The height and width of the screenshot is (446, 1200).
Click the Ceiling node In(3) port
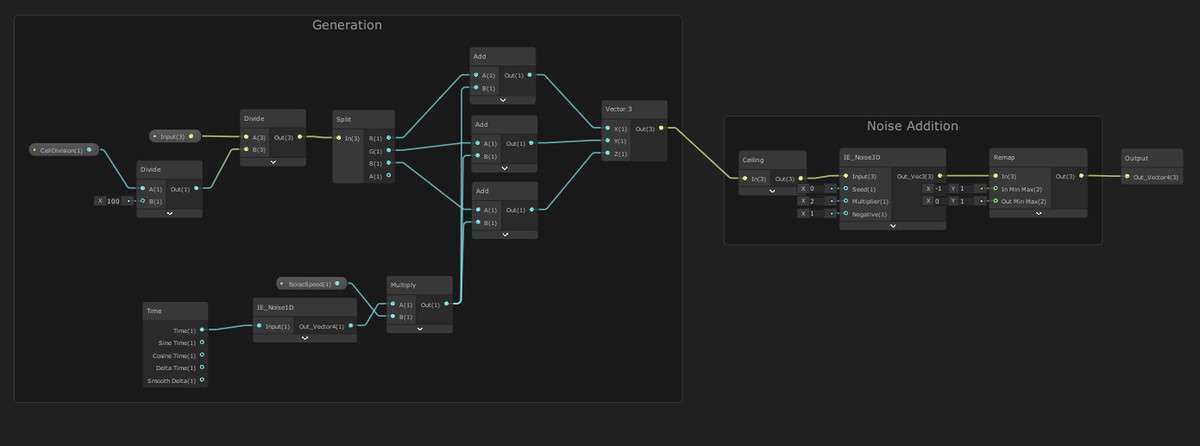pos(744,178)
